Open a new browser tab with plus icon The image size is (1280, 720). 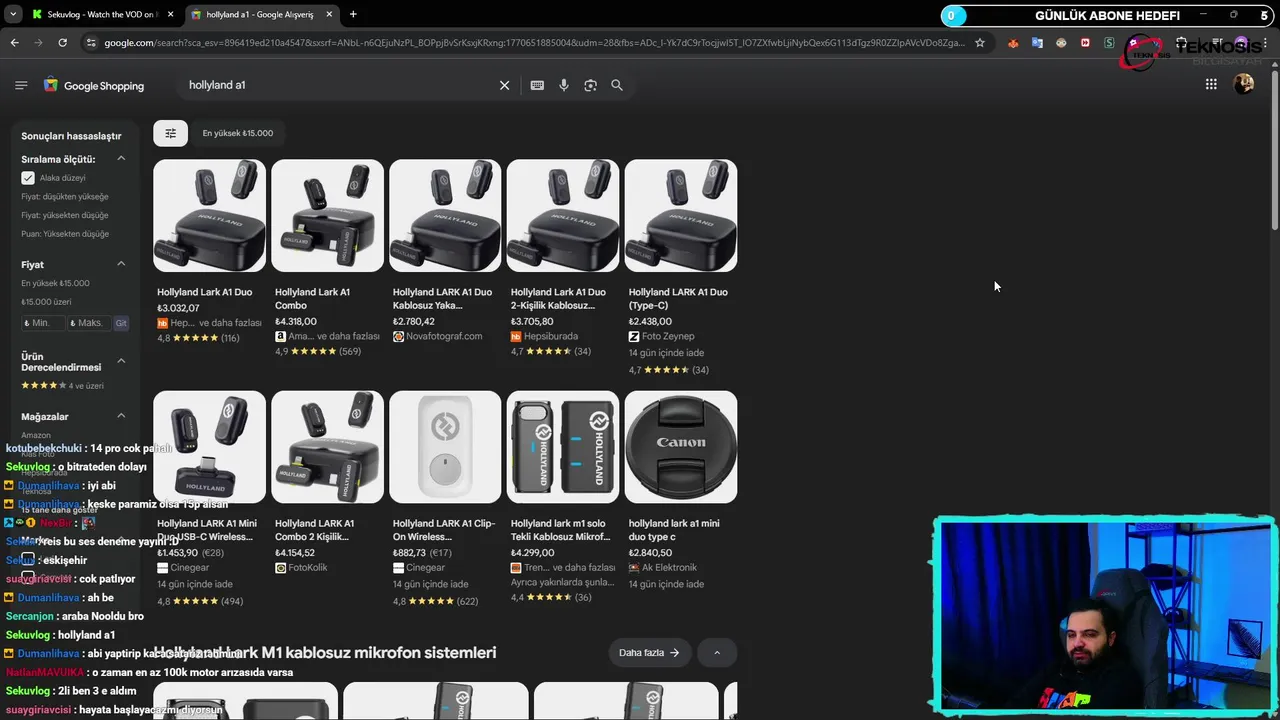point(353,14)
